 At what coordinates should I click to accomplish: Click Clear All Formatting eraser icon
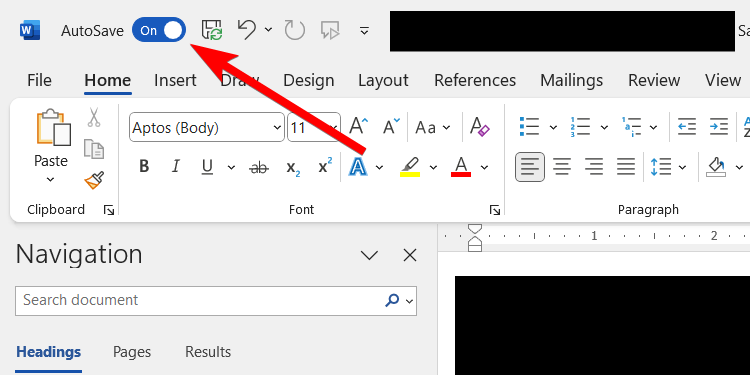point(480,127)
